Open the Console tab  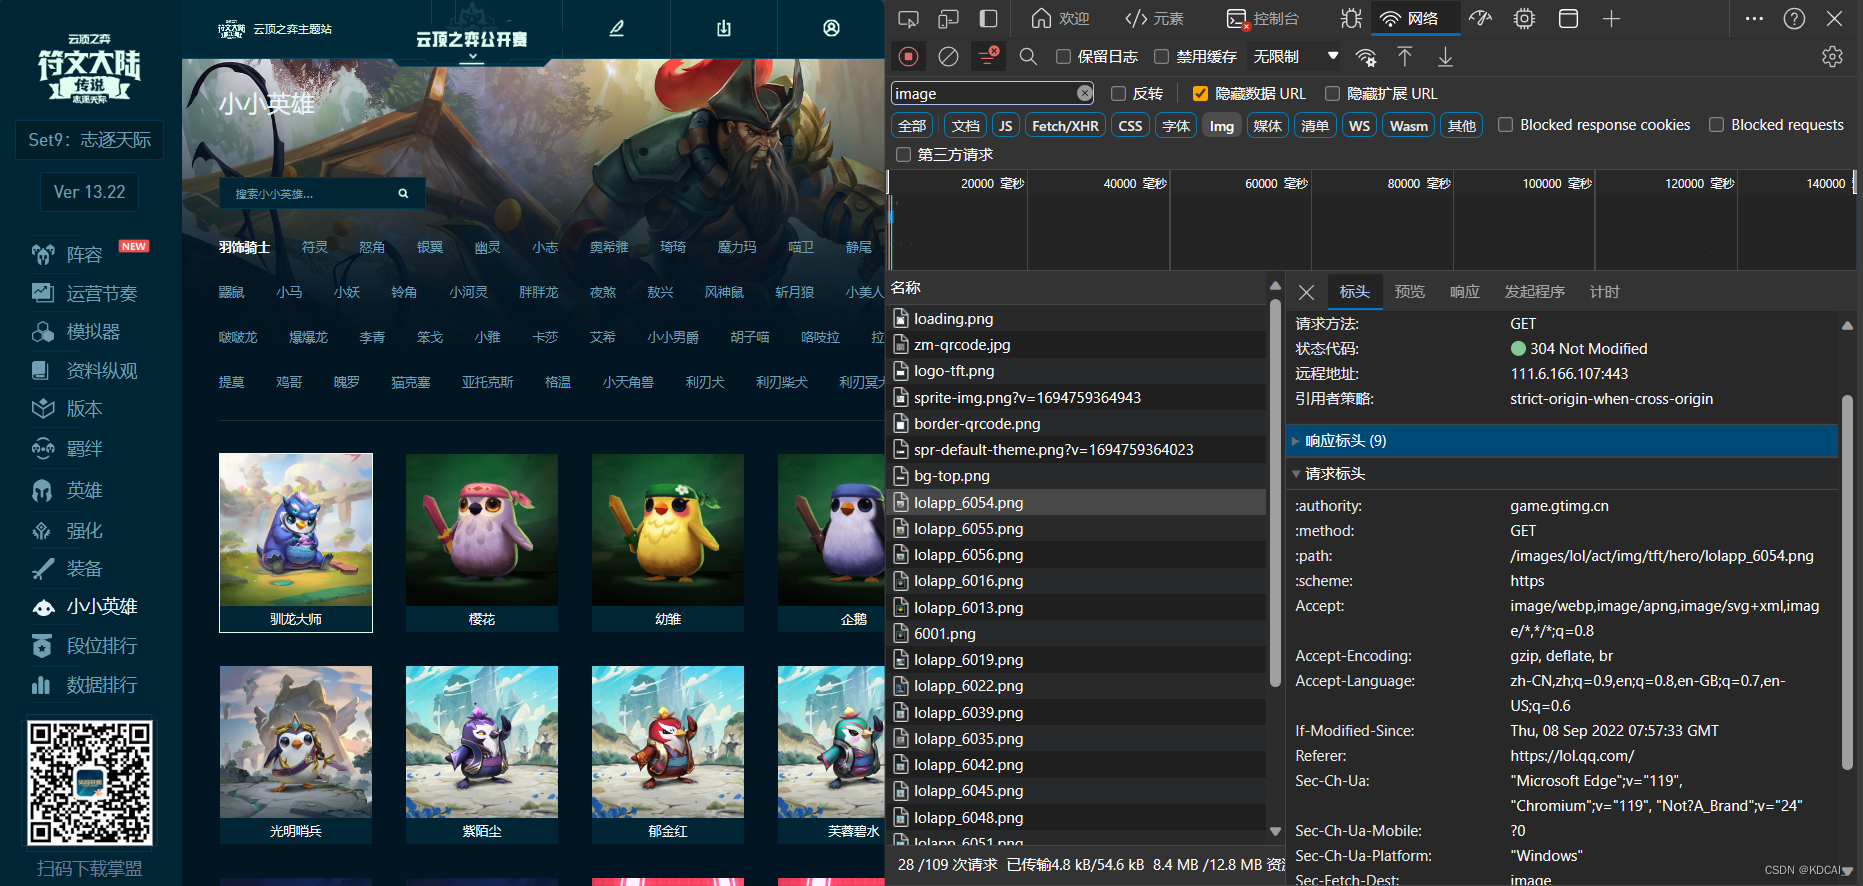pyautogui.click(x=1263, y=19)
